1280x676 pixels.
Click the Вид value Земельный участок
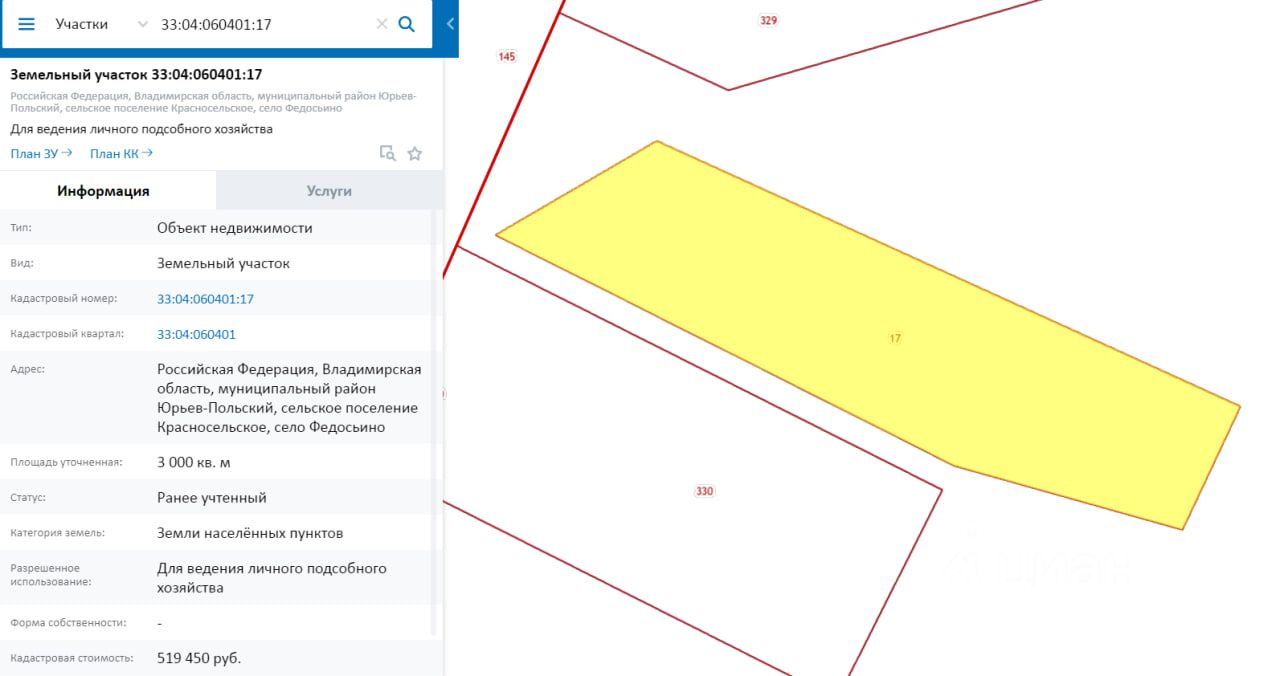coord(223,263)
